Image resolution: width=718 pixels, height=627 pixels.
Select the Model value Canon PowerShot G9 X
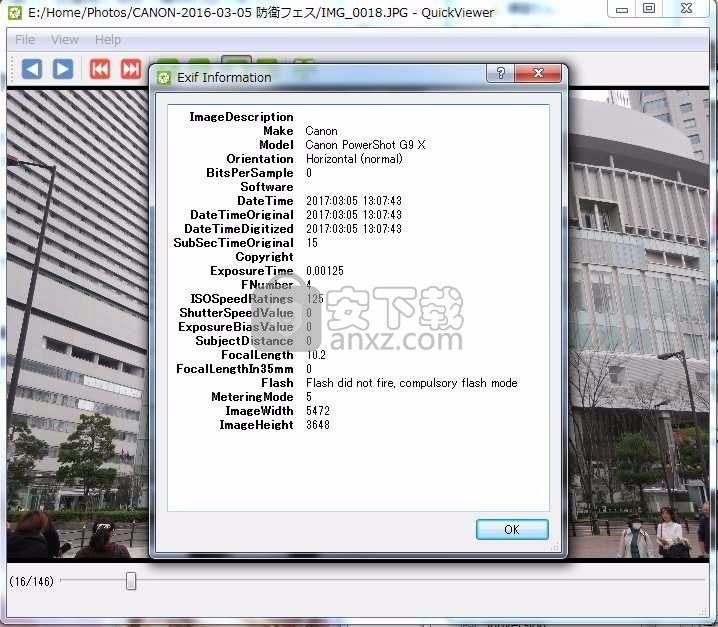[x=365, y=145]
